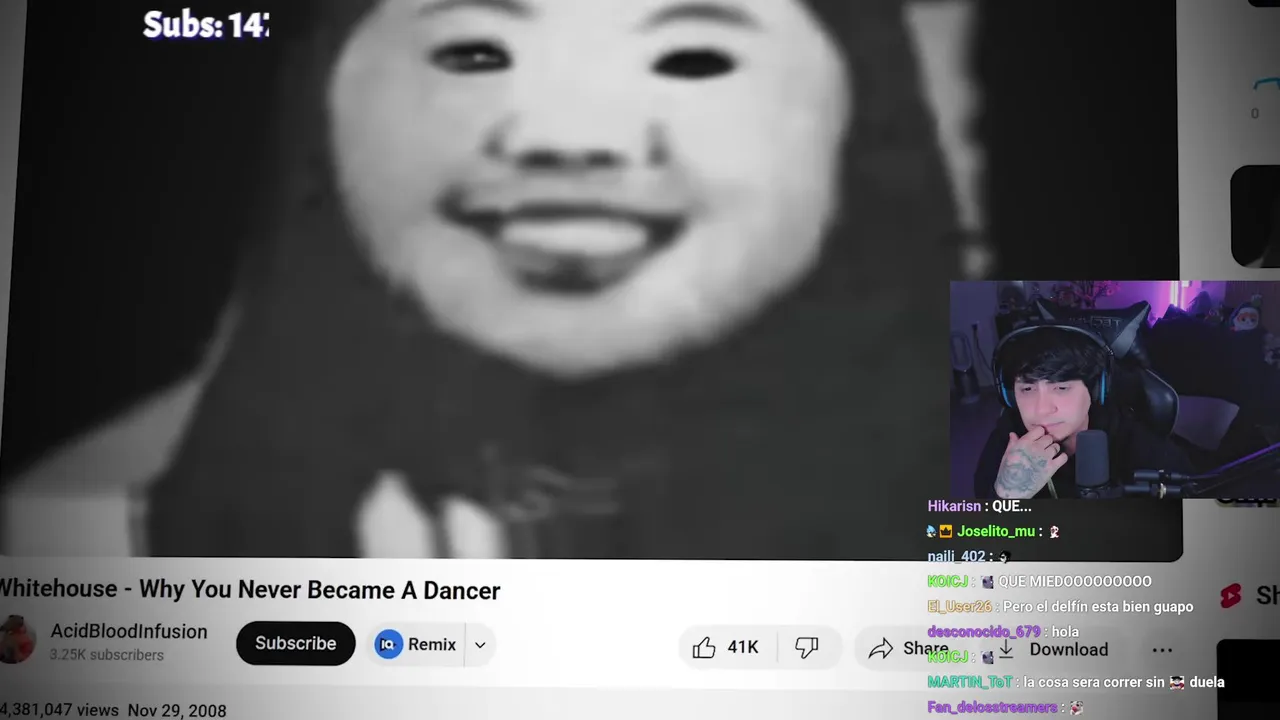Click the red Shorts icon at right
The height and width of the screenshot is (720, 1280).
click(1231, 596)
